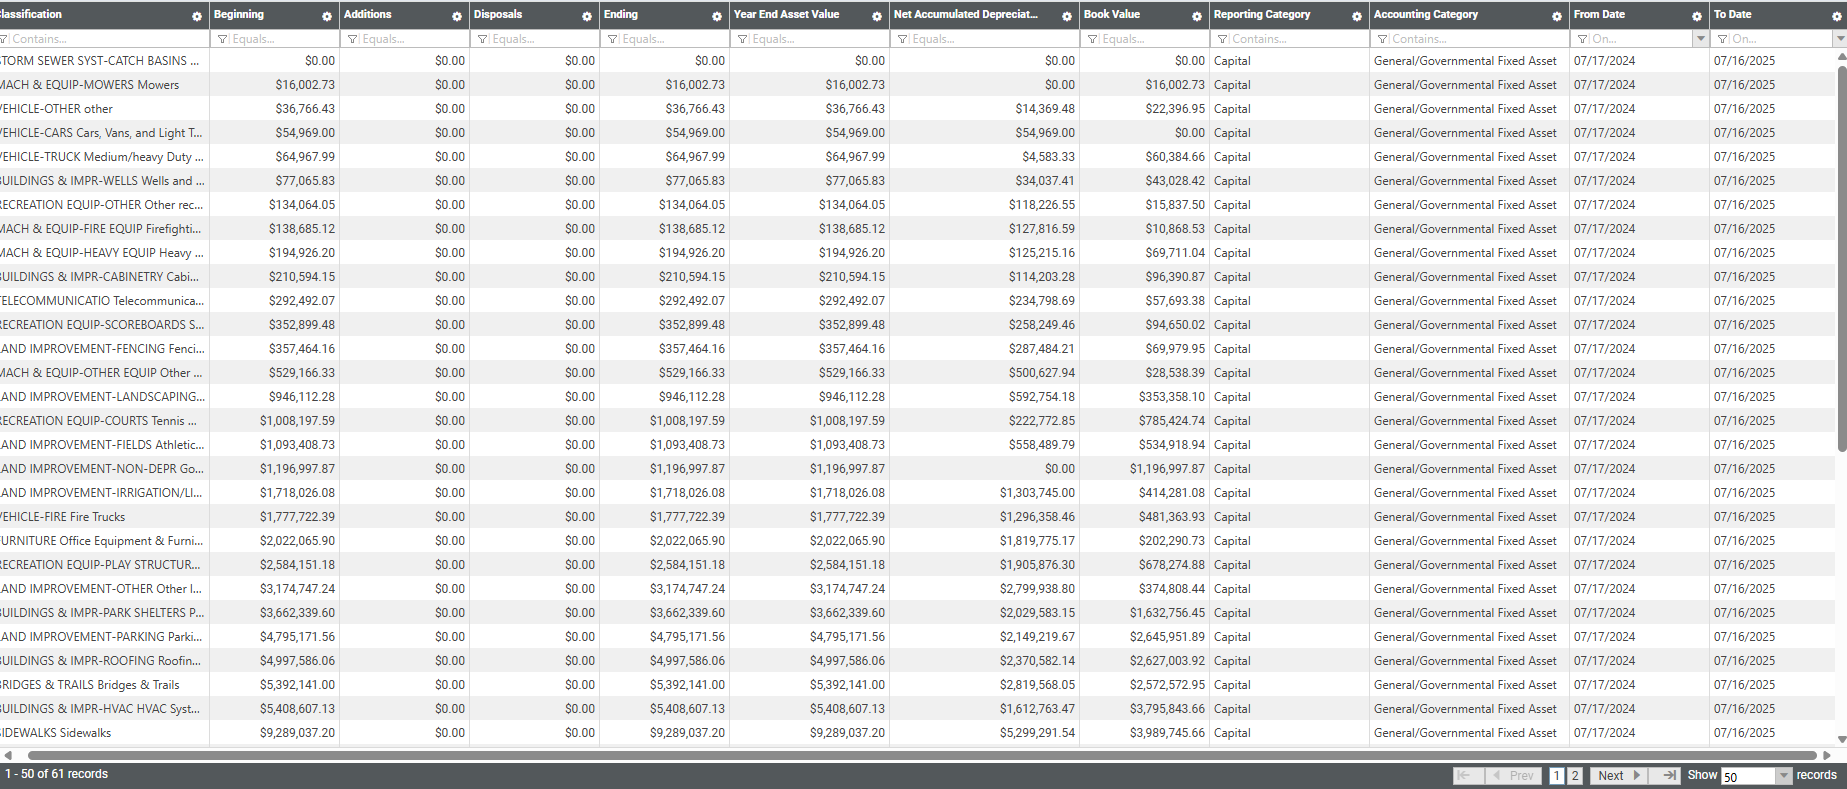Select the SIDEWALKS Sidewalks row
The image size is (1847, 789).
point(918,733)
